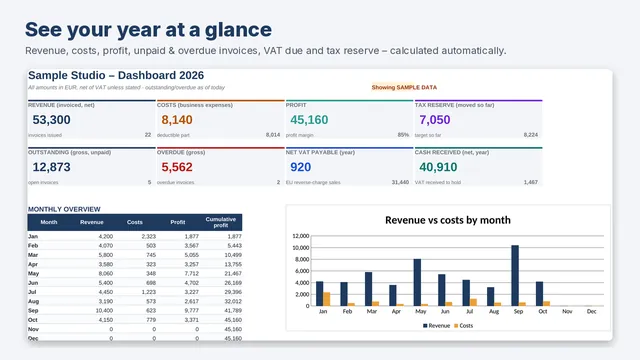This screenshot has width=640, height=360.
Task: Select the Aug cumulative profit cell 32,012
Action: click(x=233, y=302)
